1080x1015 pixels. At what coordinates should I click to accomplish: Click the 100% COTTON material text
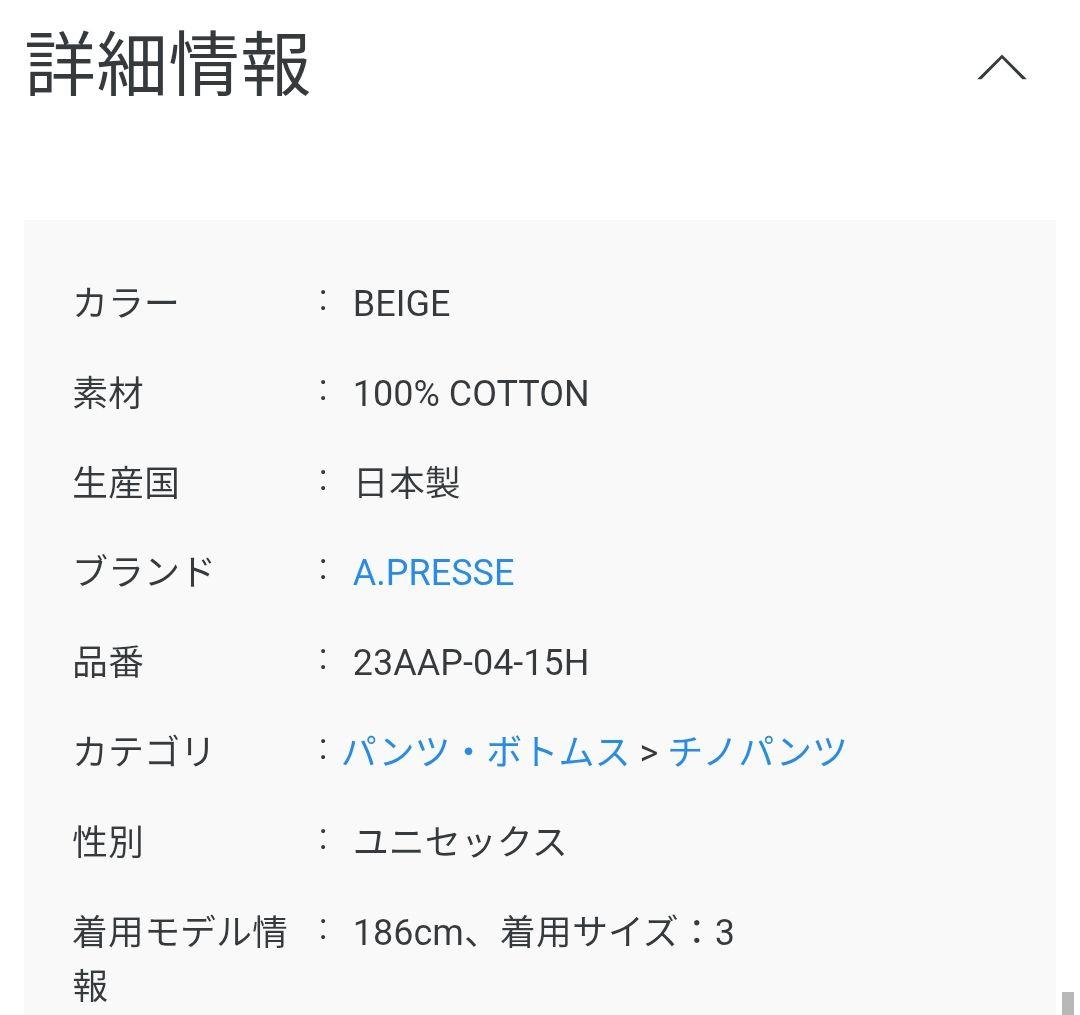(x=470, y=394)
